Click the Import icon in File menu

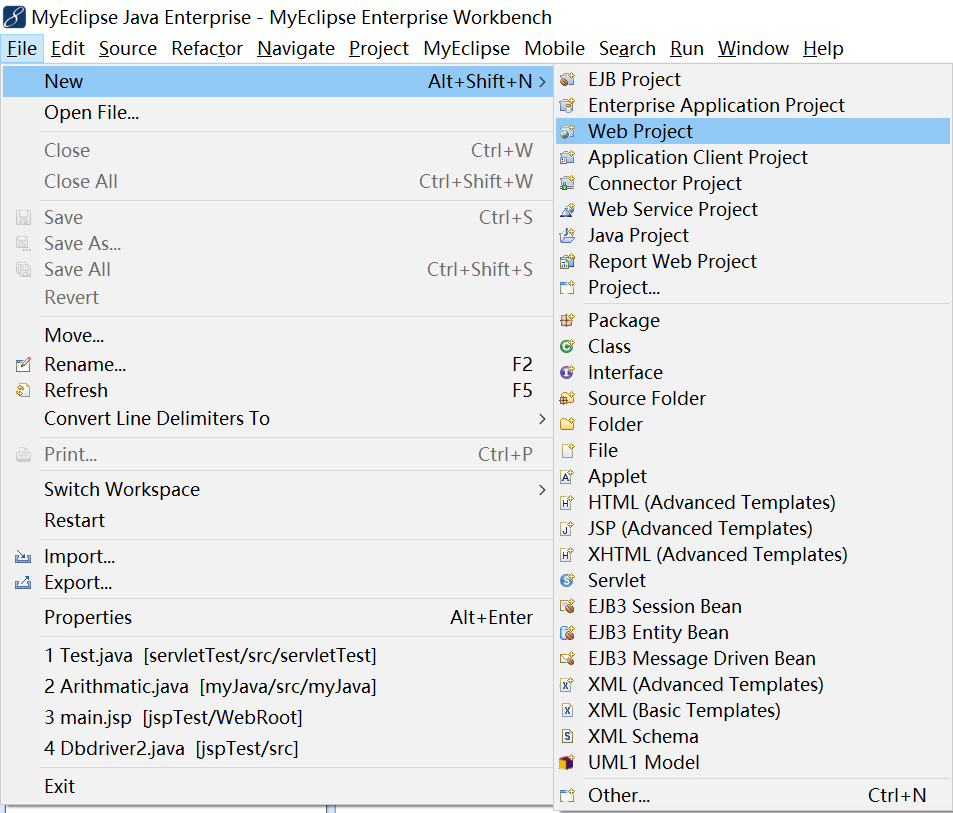23,557
